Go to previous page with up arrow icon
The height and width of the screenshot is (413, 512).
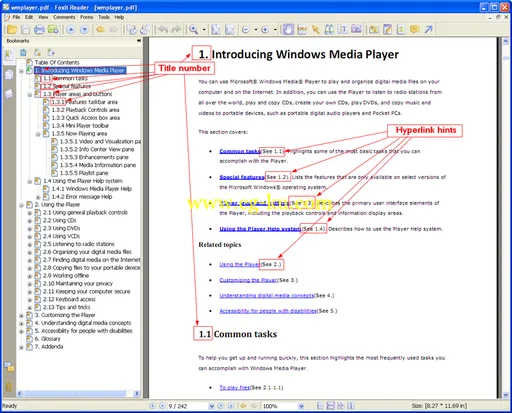pyautogui.click(x=71, y=30)
